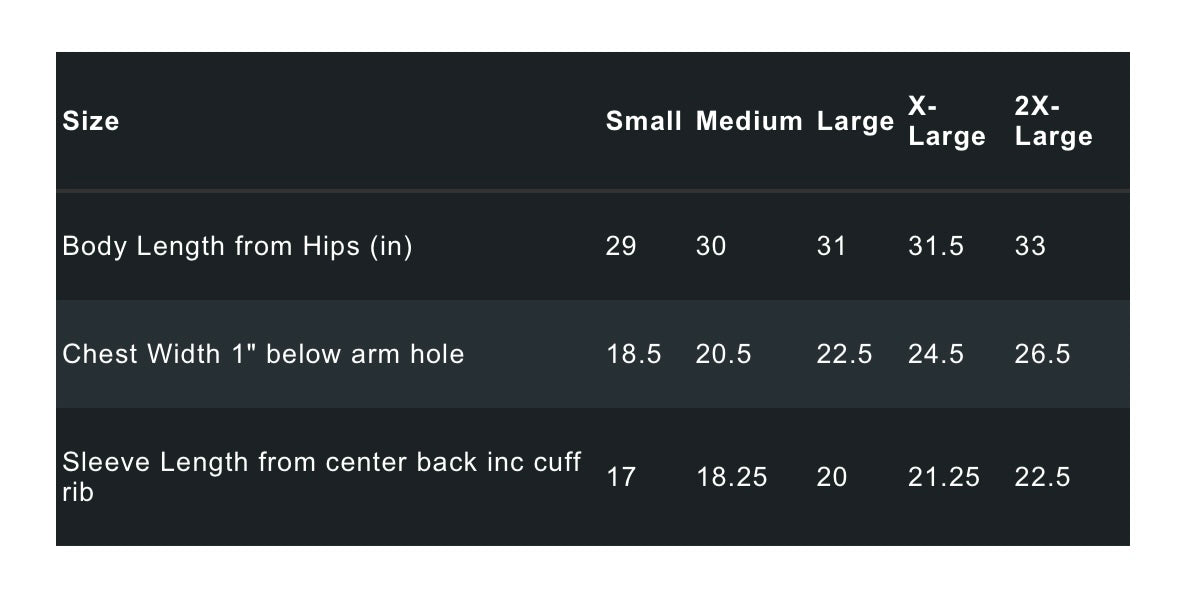Click X-Large sleeve length value 21.25

click(x=943, y=477)
